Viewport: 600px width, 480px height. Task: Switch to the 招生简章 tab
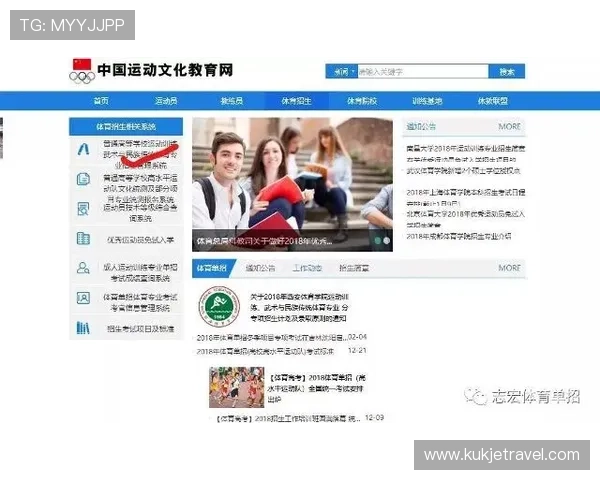[354, 268]
